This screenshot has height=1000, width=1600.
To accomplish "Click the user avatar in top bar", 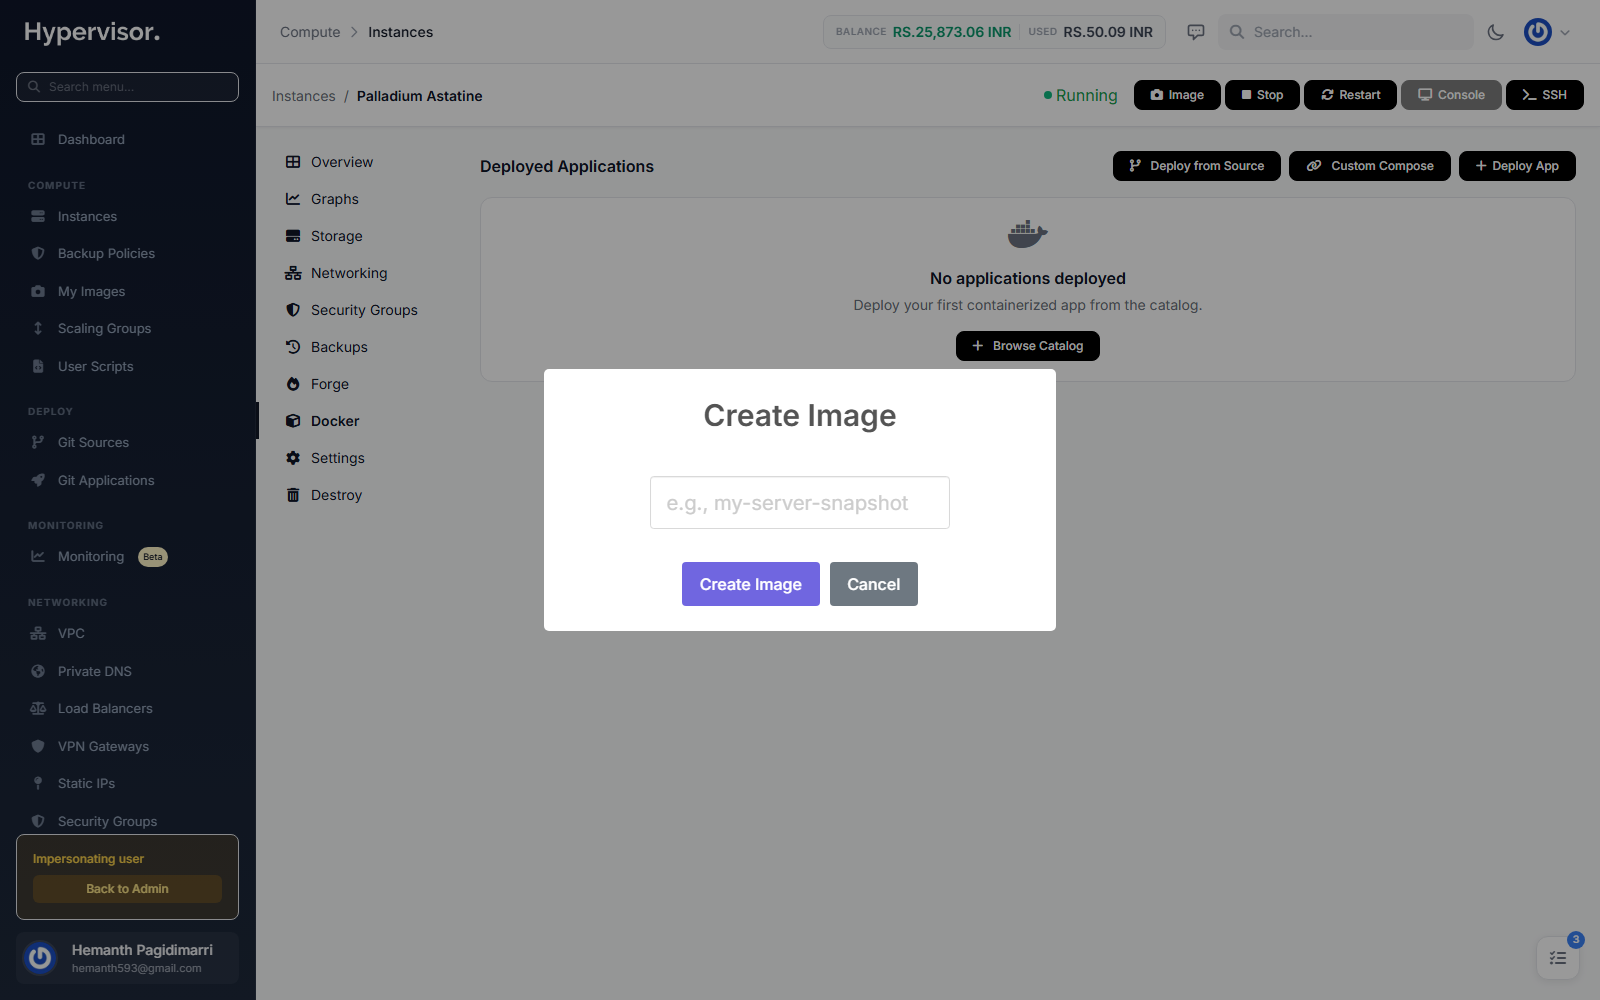I will pos(1538,32).
